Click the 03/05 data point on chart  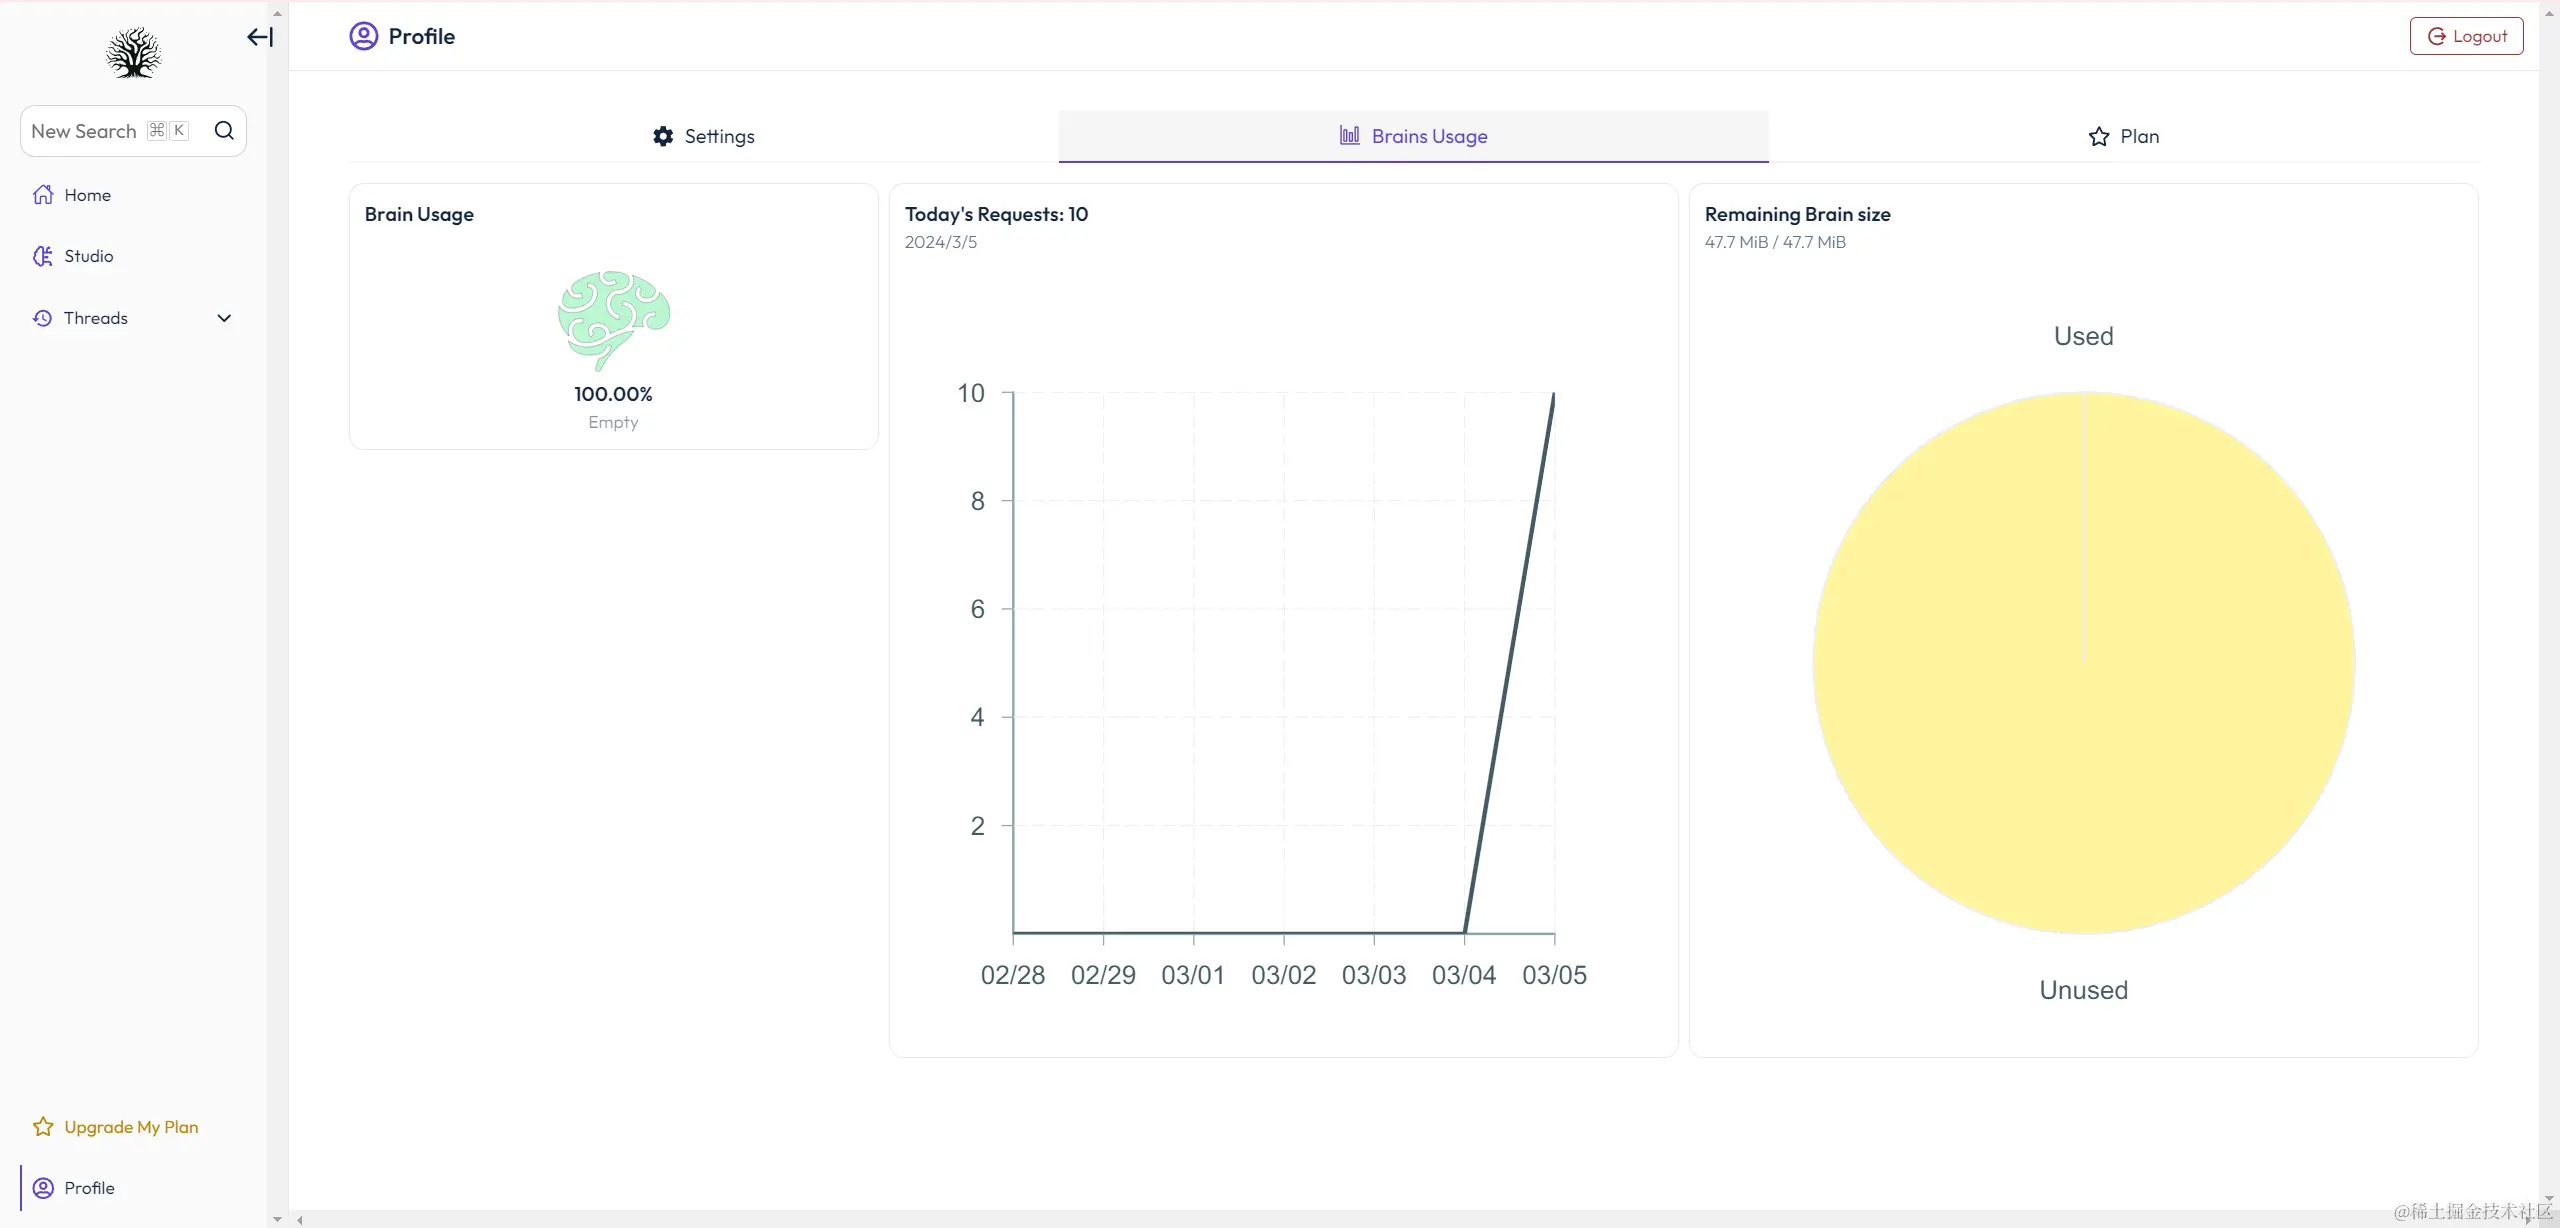1554,393
